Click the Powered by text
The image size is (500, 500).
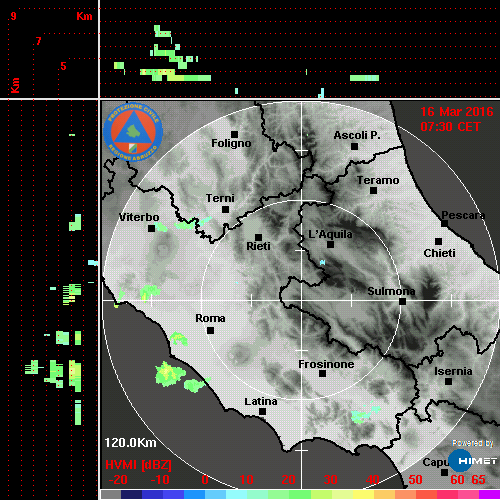click(473, 443)
